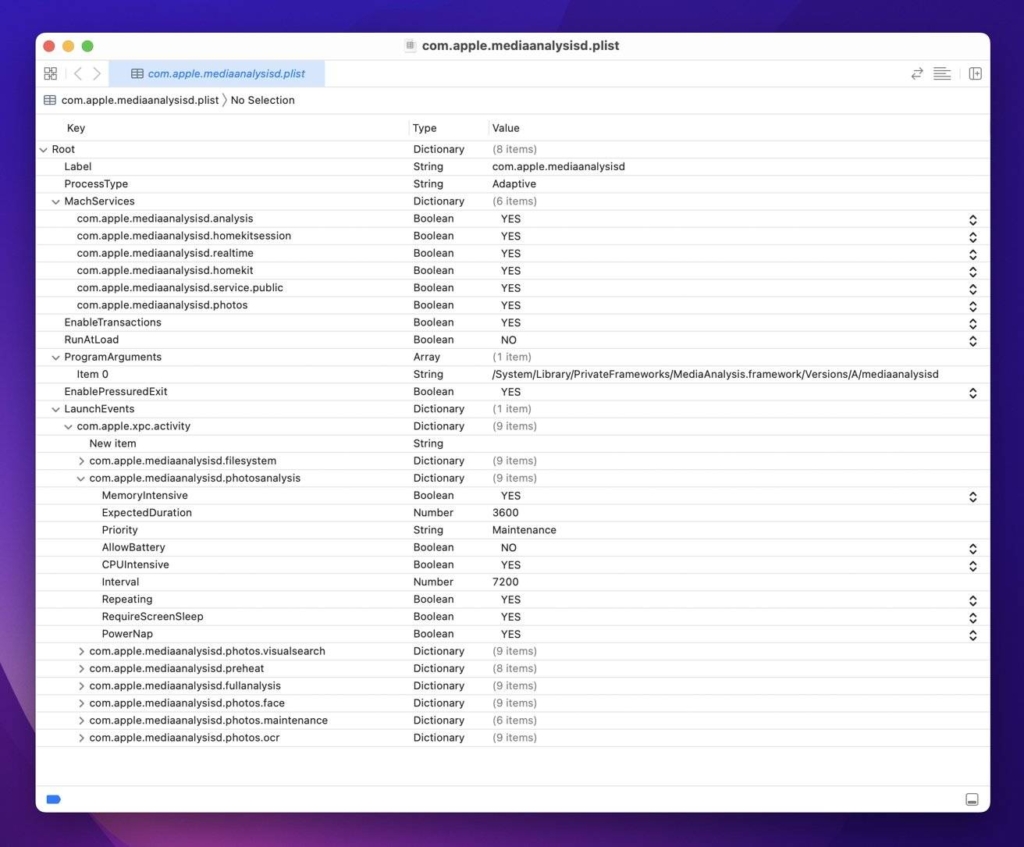This screenshot has height=847, width=1024.
Task: Toggle RunAtLoad from NO to YES
Action: click(x=971, y=340)
